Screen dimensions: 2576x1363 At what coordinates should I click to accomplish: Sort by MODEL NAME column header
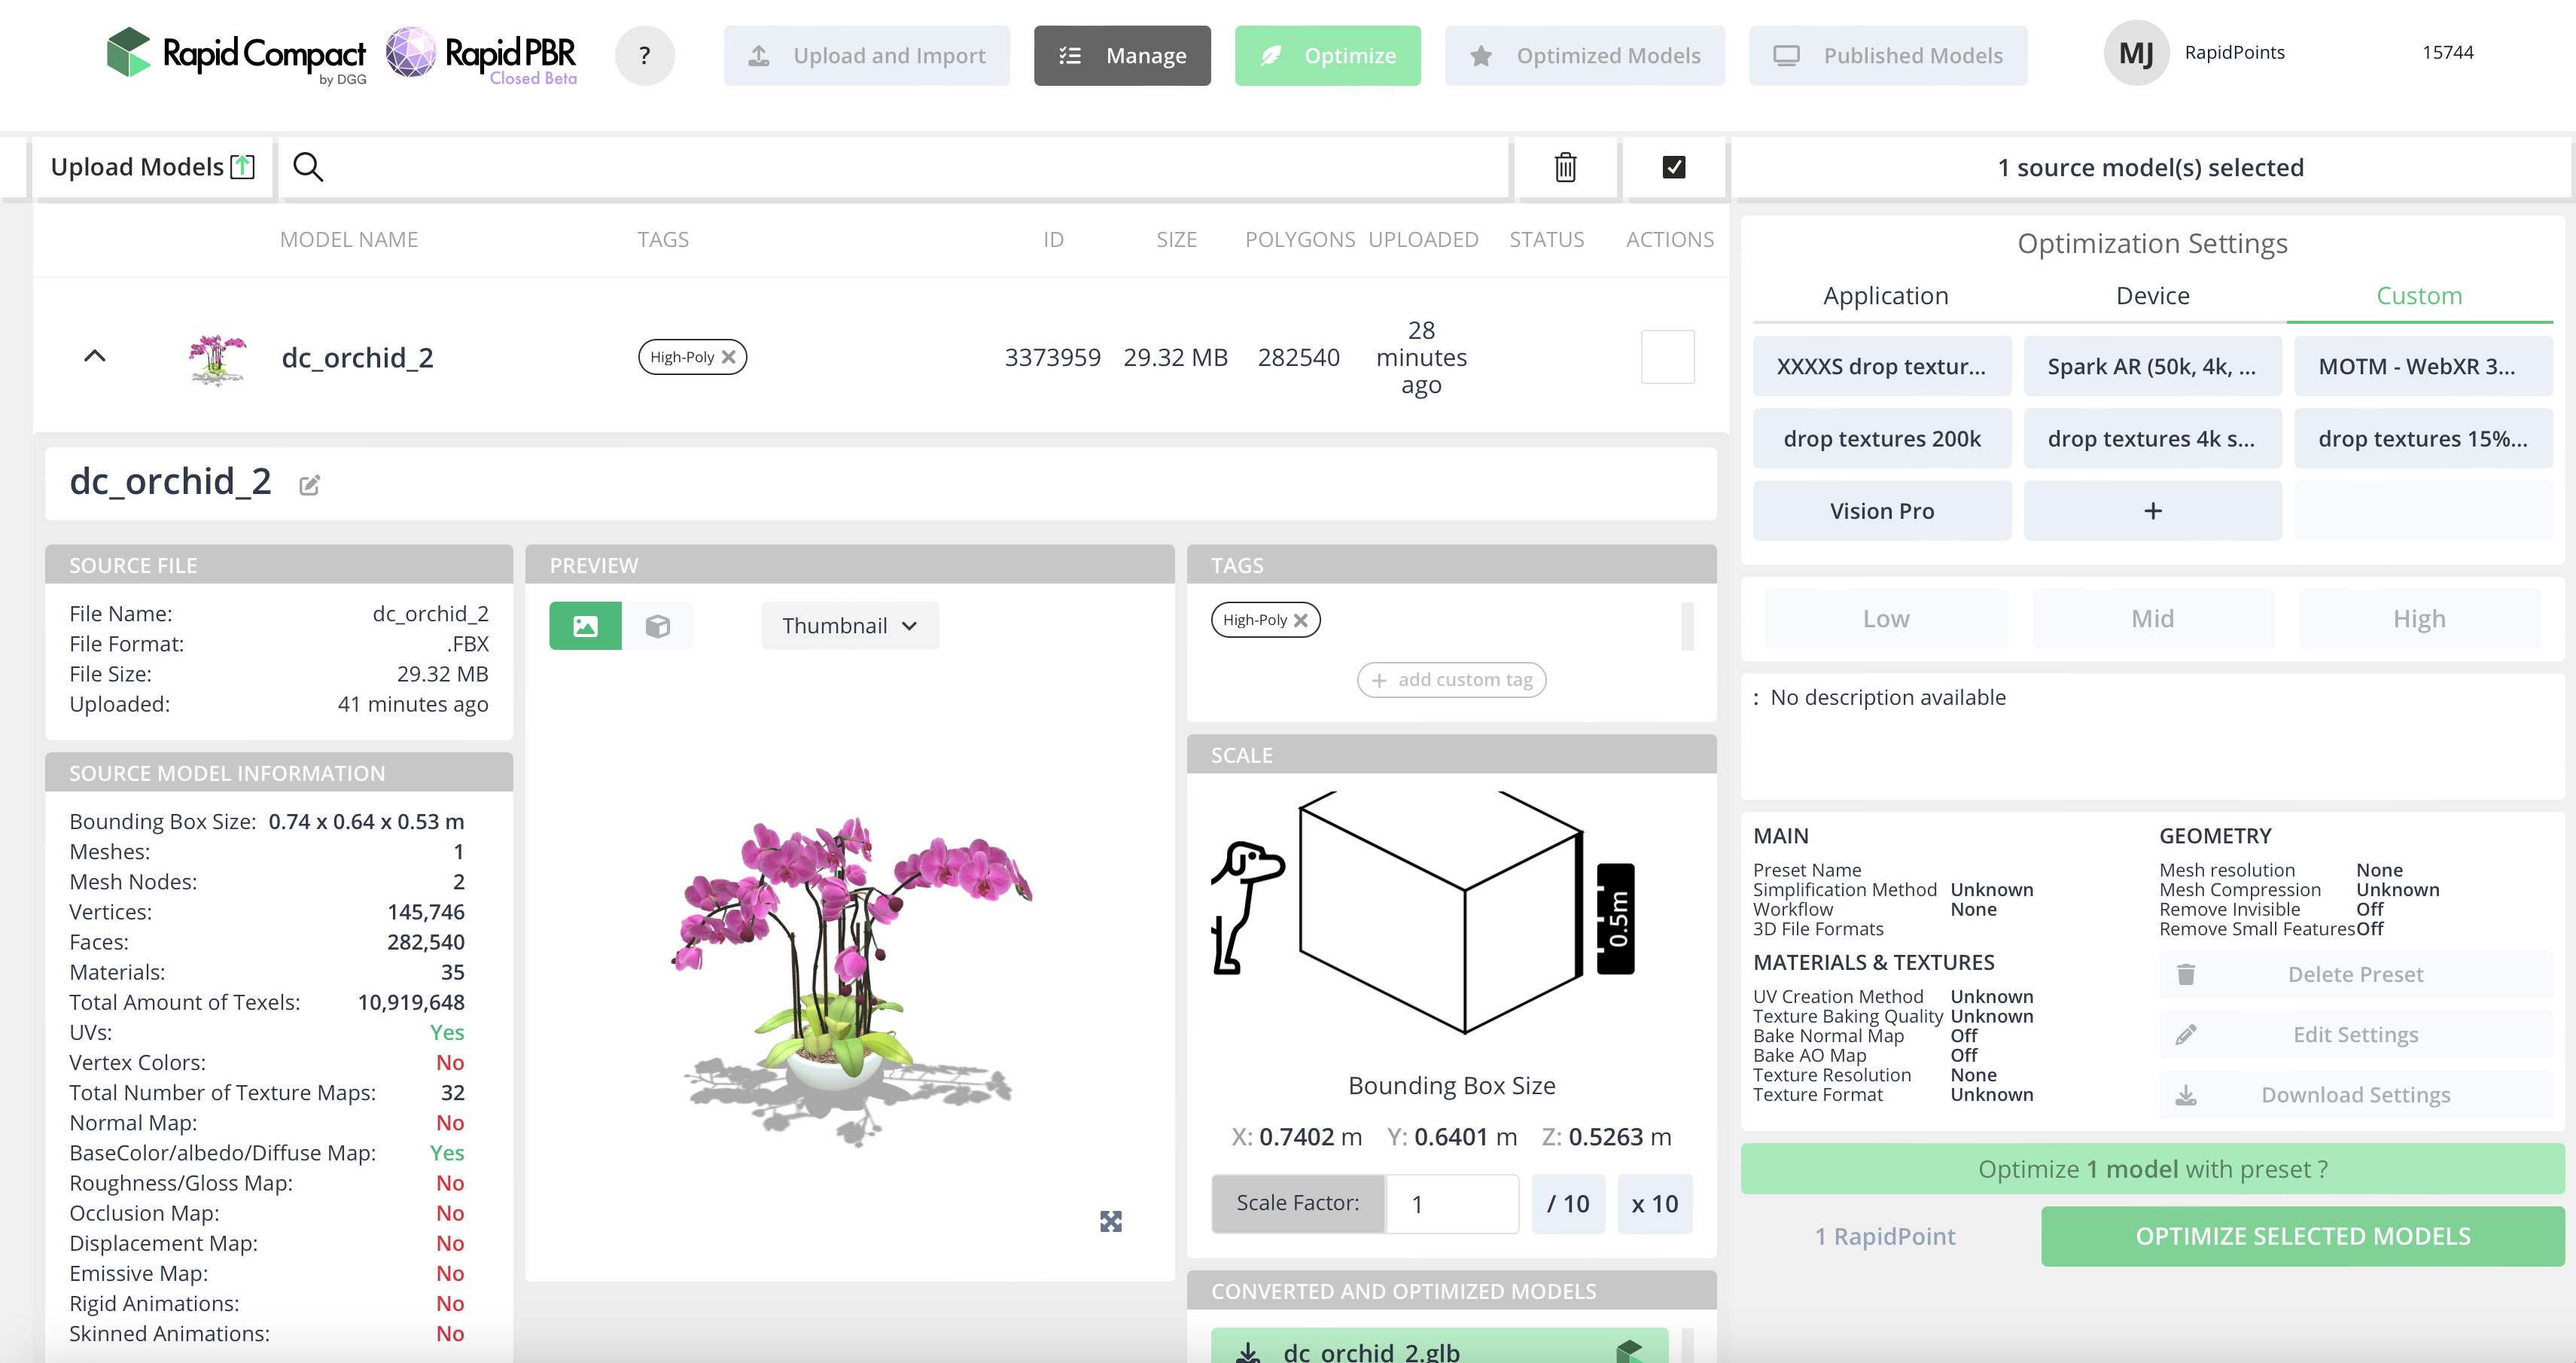tap(349, 240)
